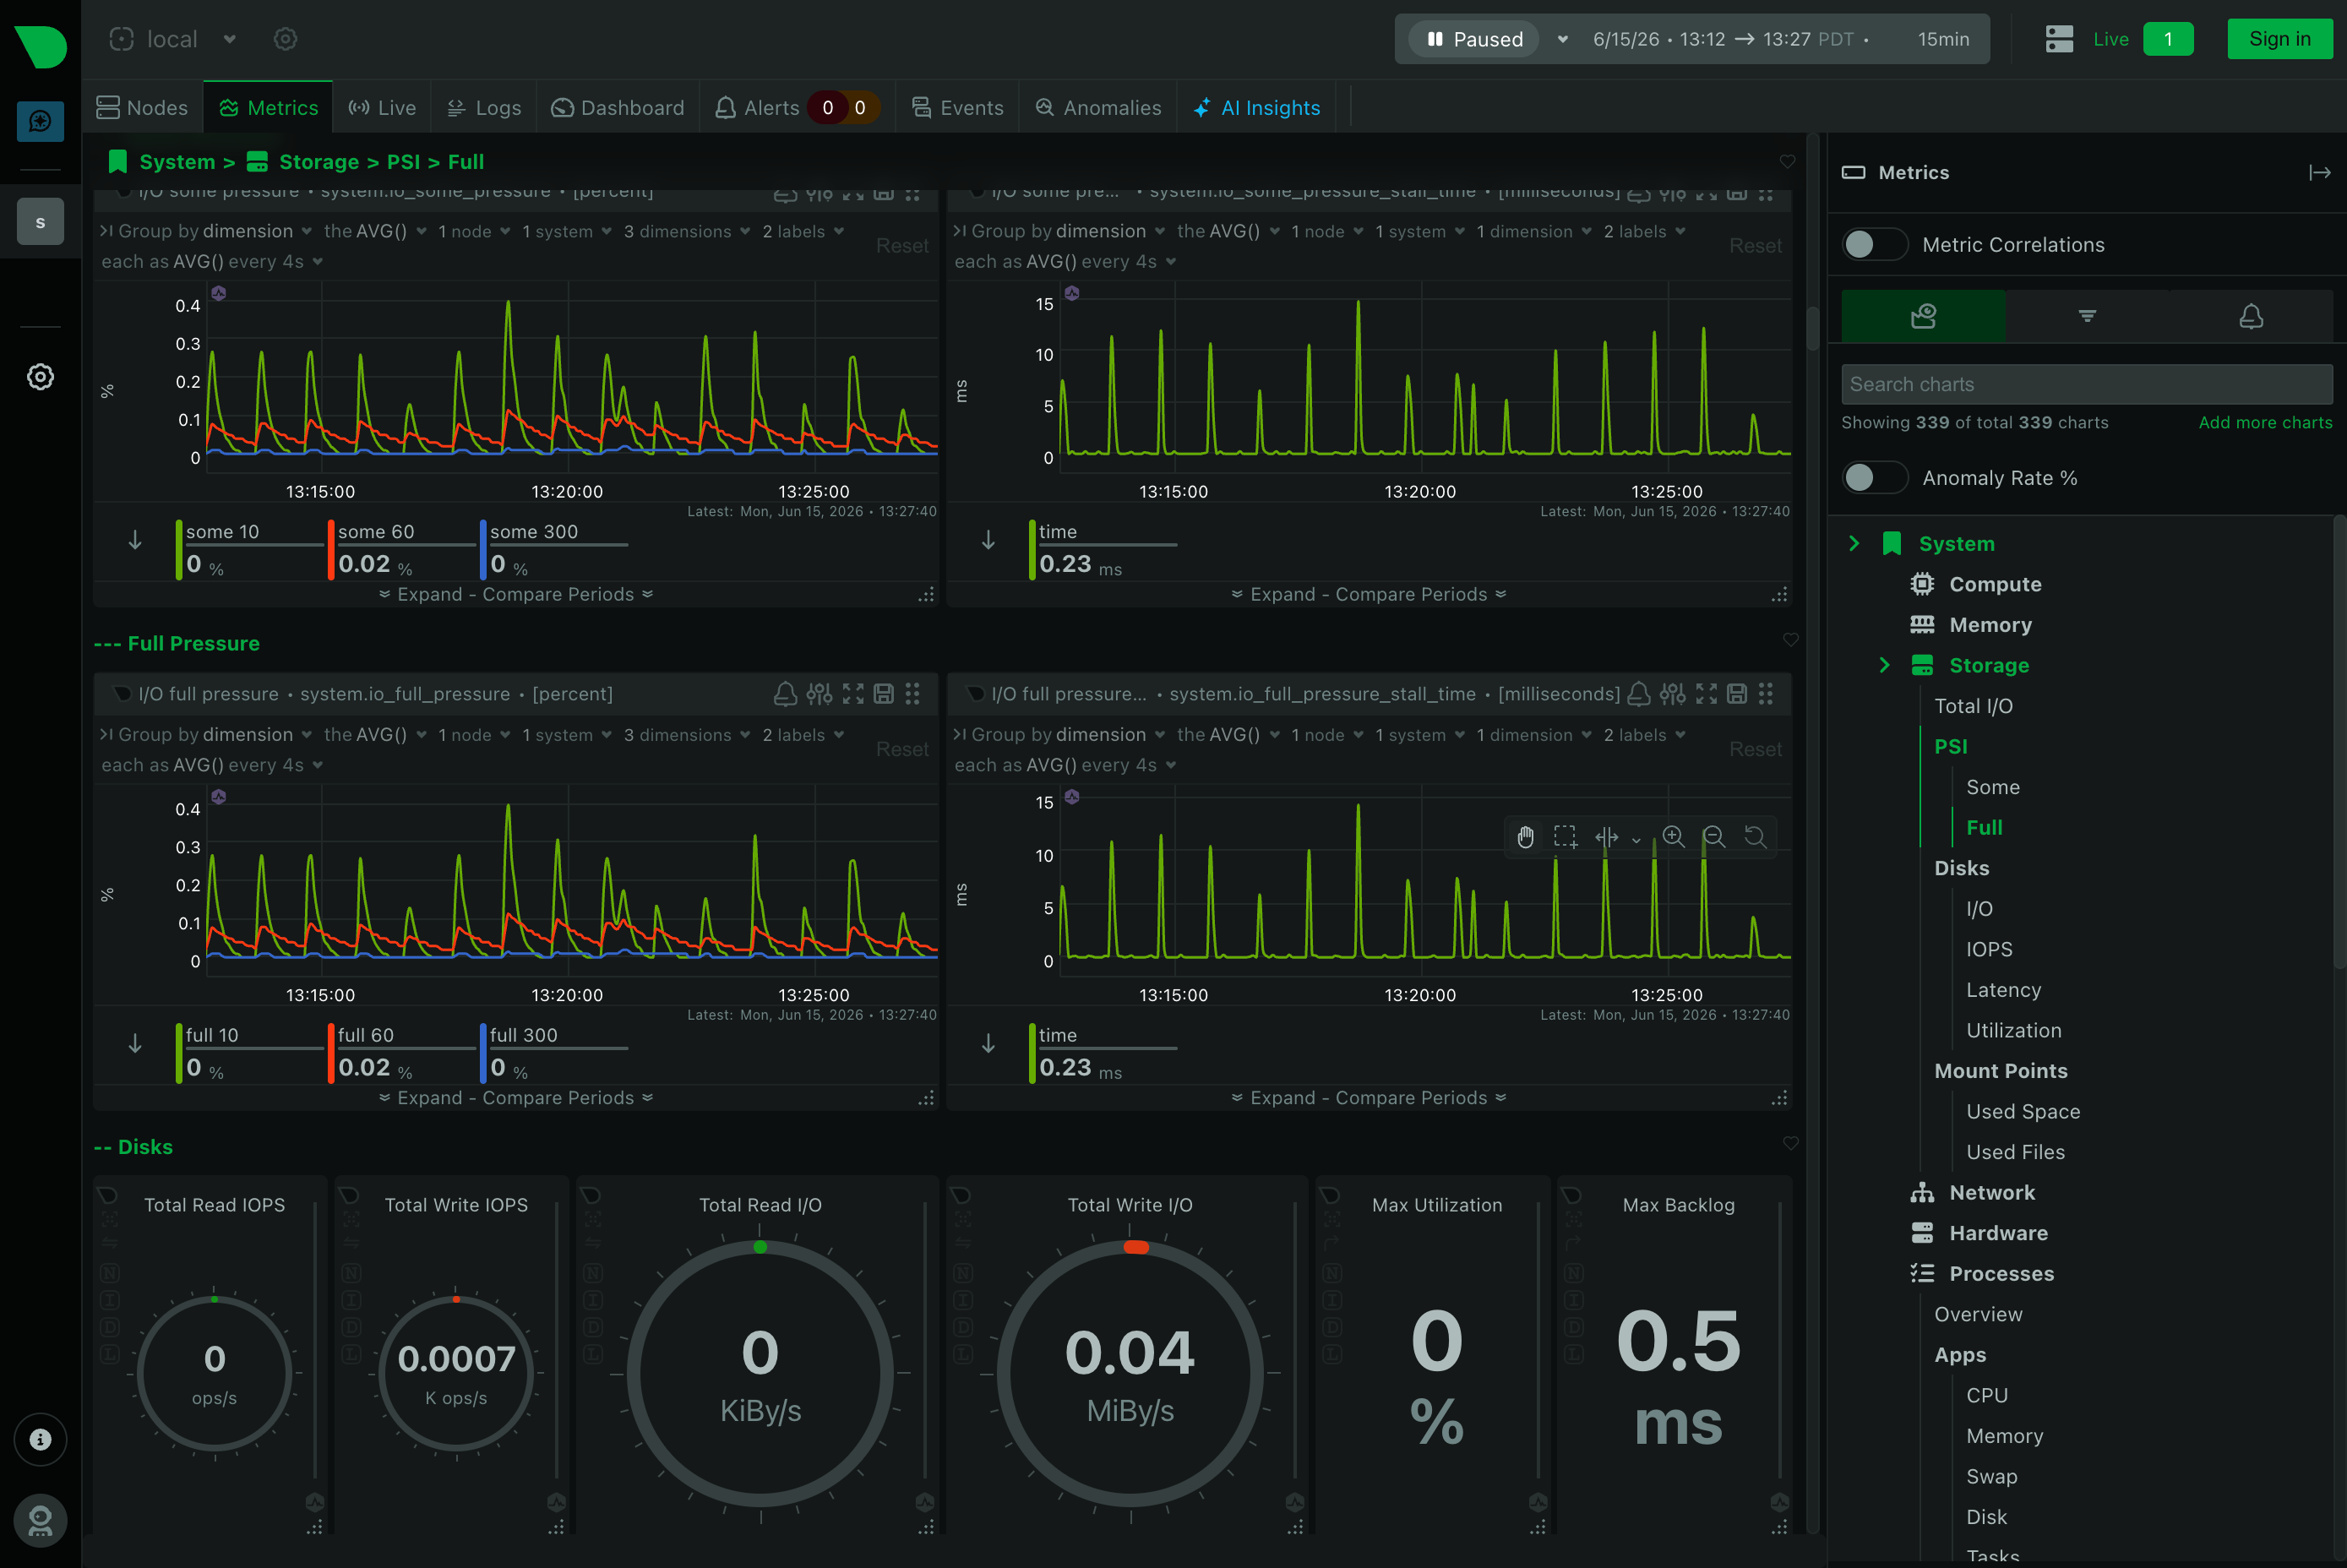Open the user avatar icon at bottom left
Screen dimensions: 2347x1568
click(x=40, y=1520)
